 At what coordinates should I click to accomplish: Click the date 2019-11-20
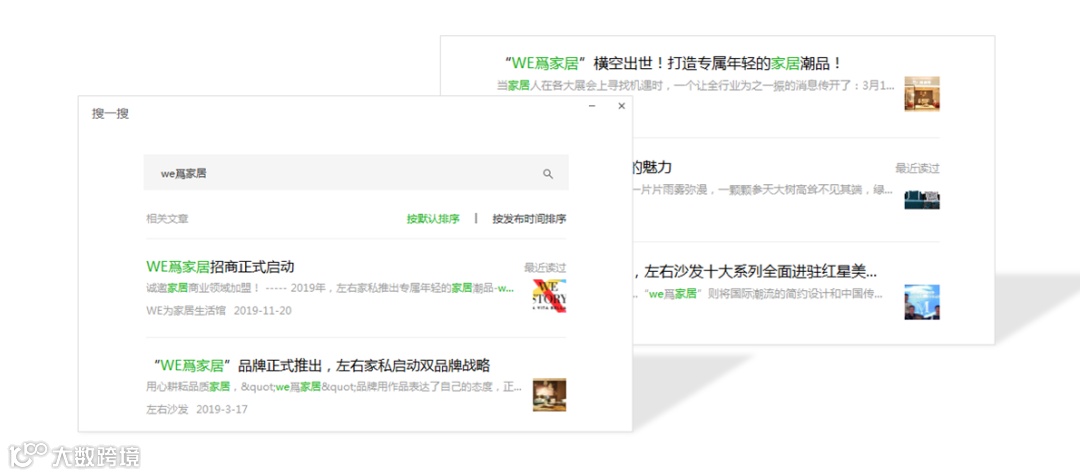[x=262, y=311]
